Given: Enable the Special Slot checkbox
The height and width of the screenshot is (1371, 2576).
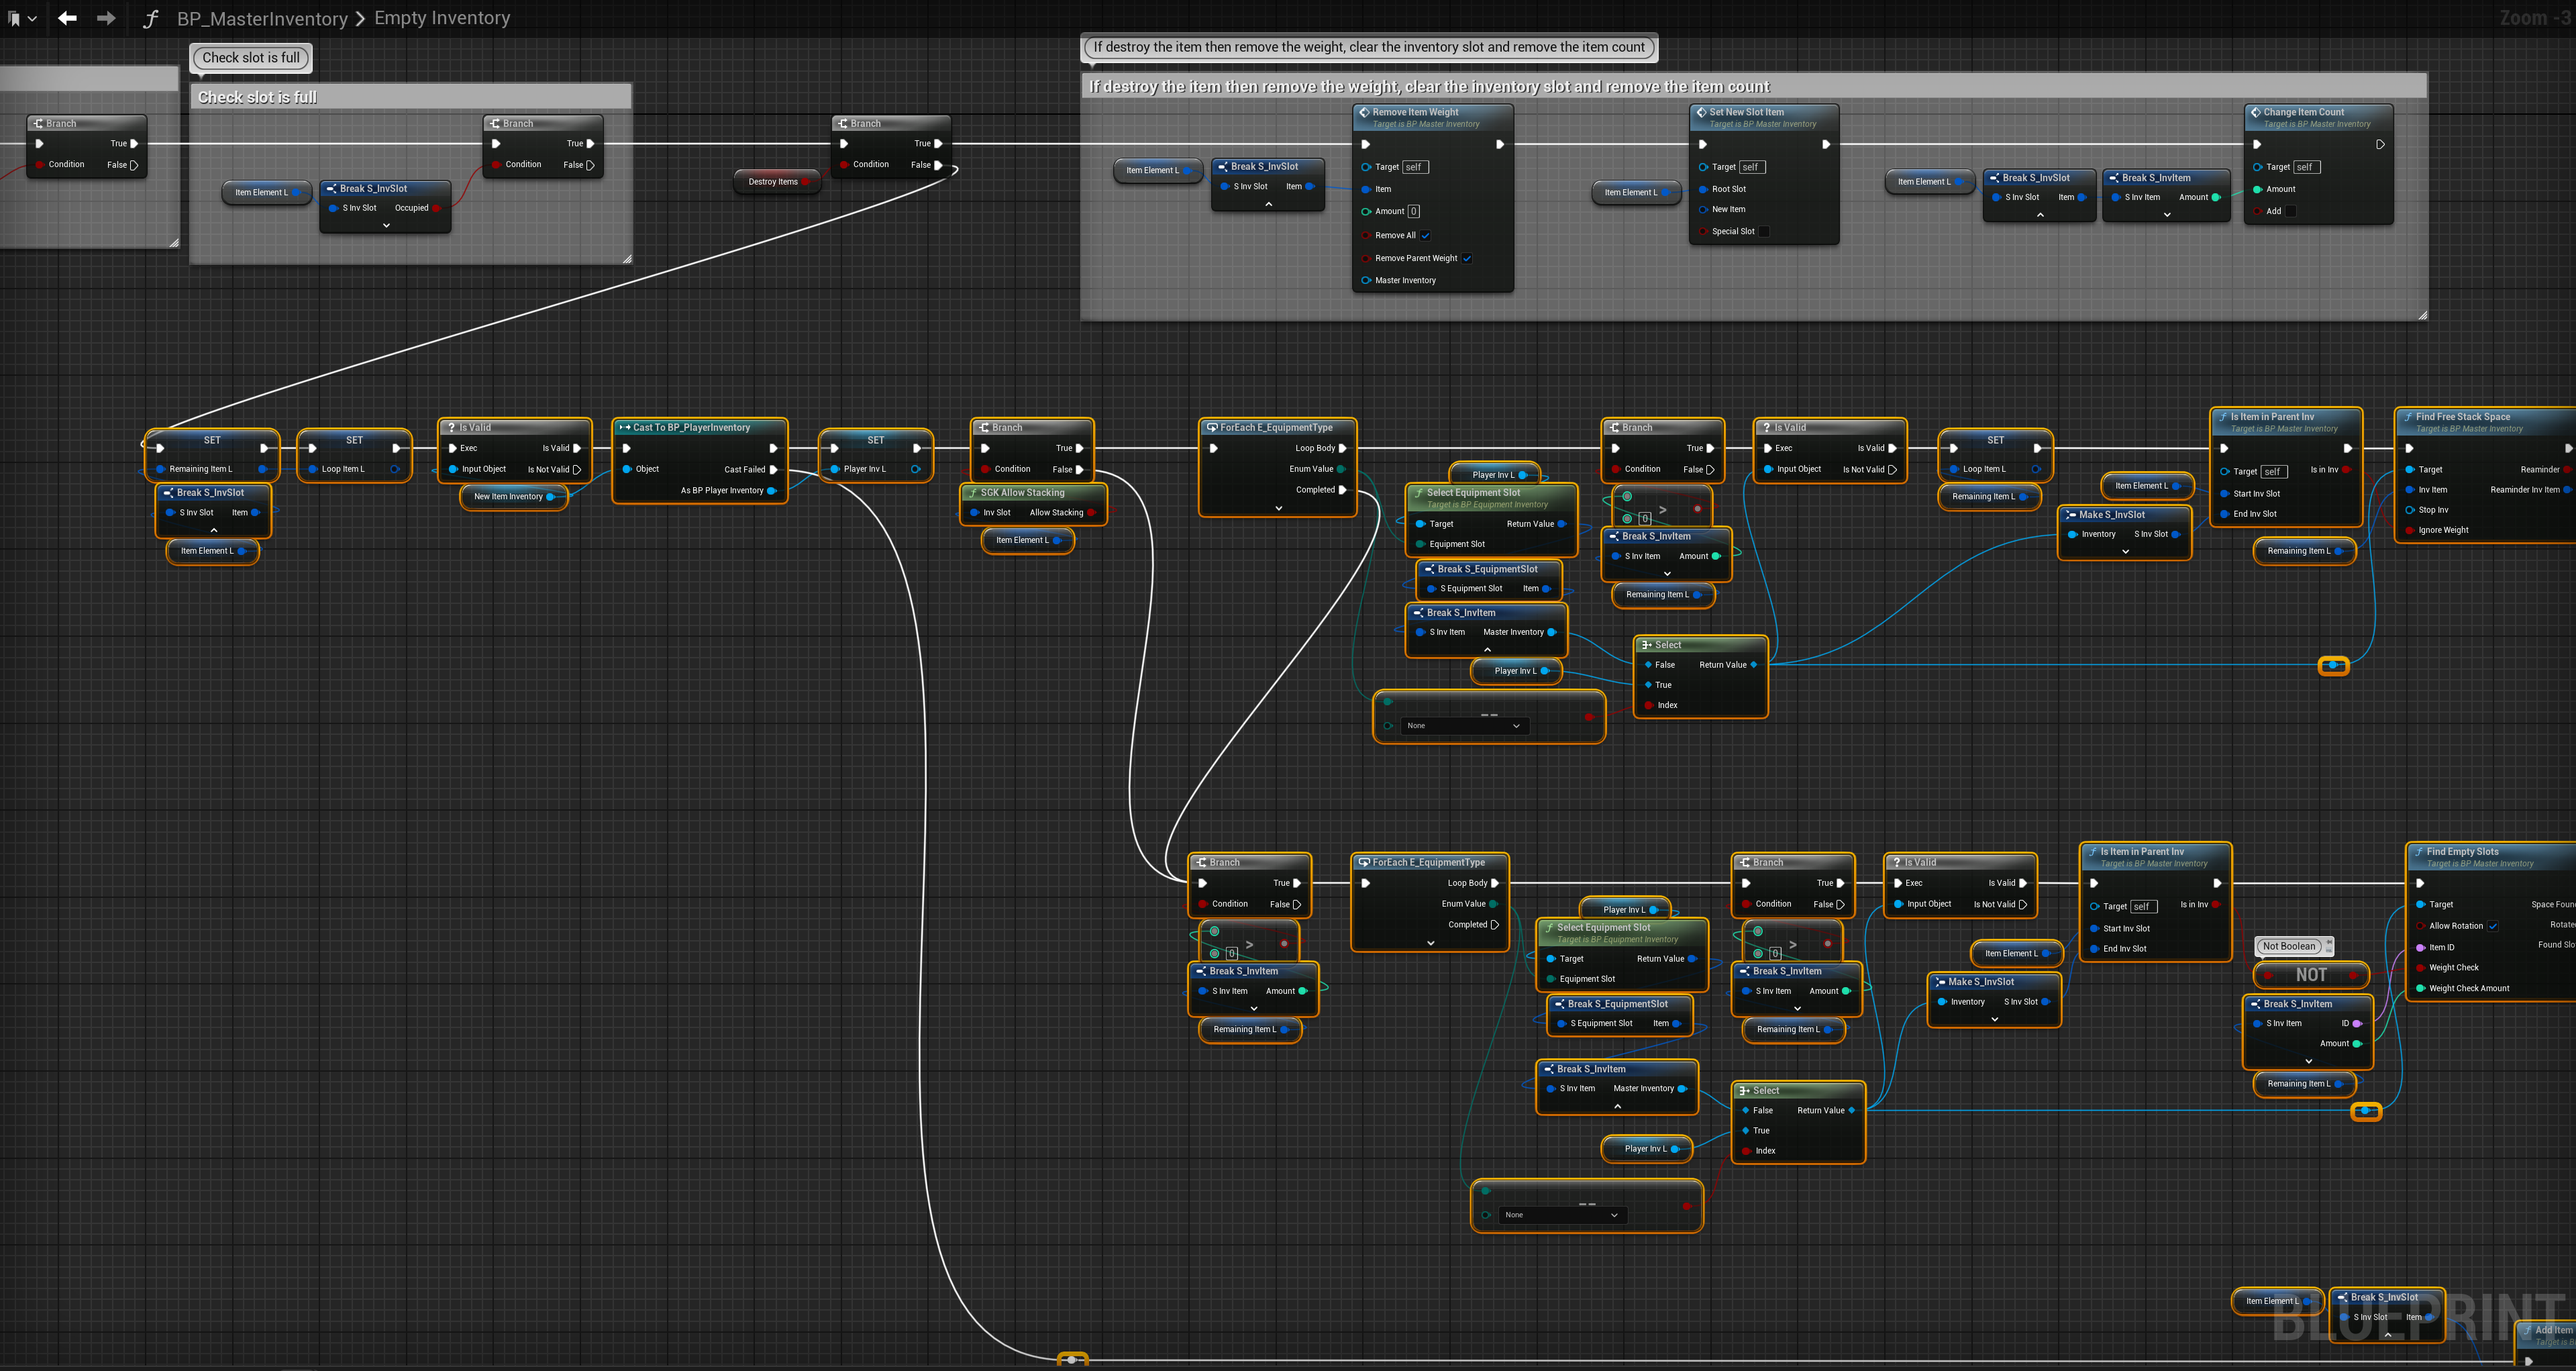Looking at the screenshot, I should [x=1764, y=231].
